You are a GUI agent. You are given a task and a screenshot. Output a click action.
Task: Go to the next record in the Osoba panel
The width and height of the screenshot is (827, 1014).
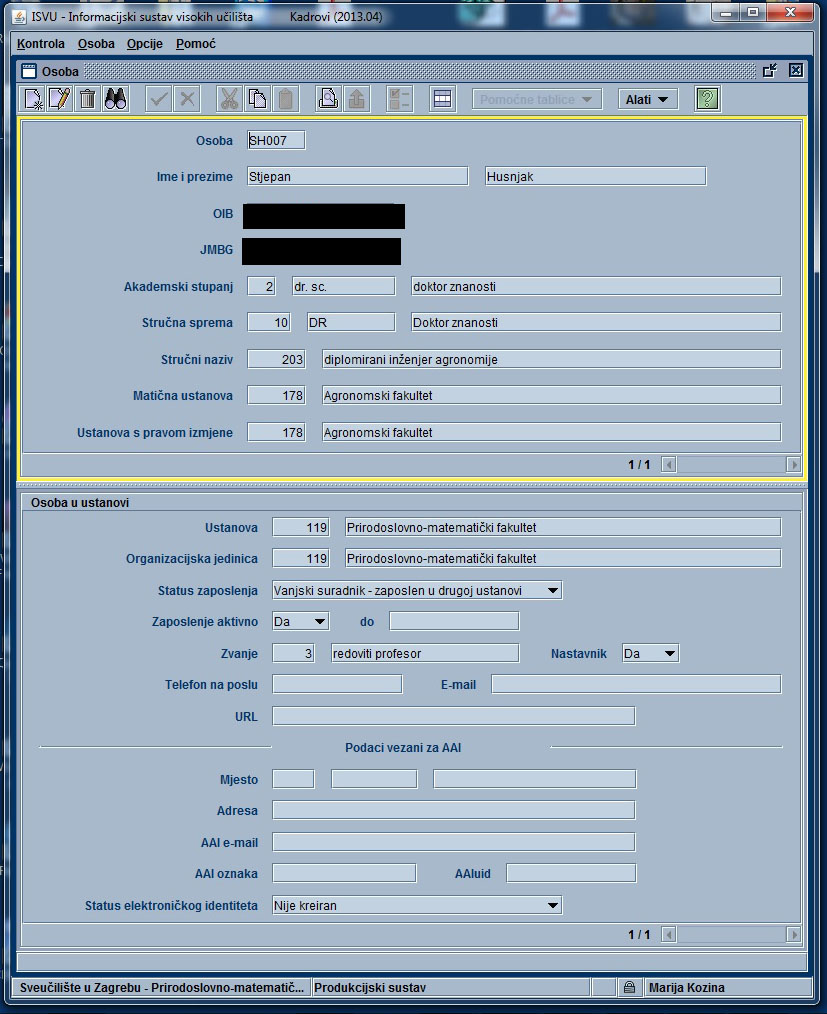793,464
